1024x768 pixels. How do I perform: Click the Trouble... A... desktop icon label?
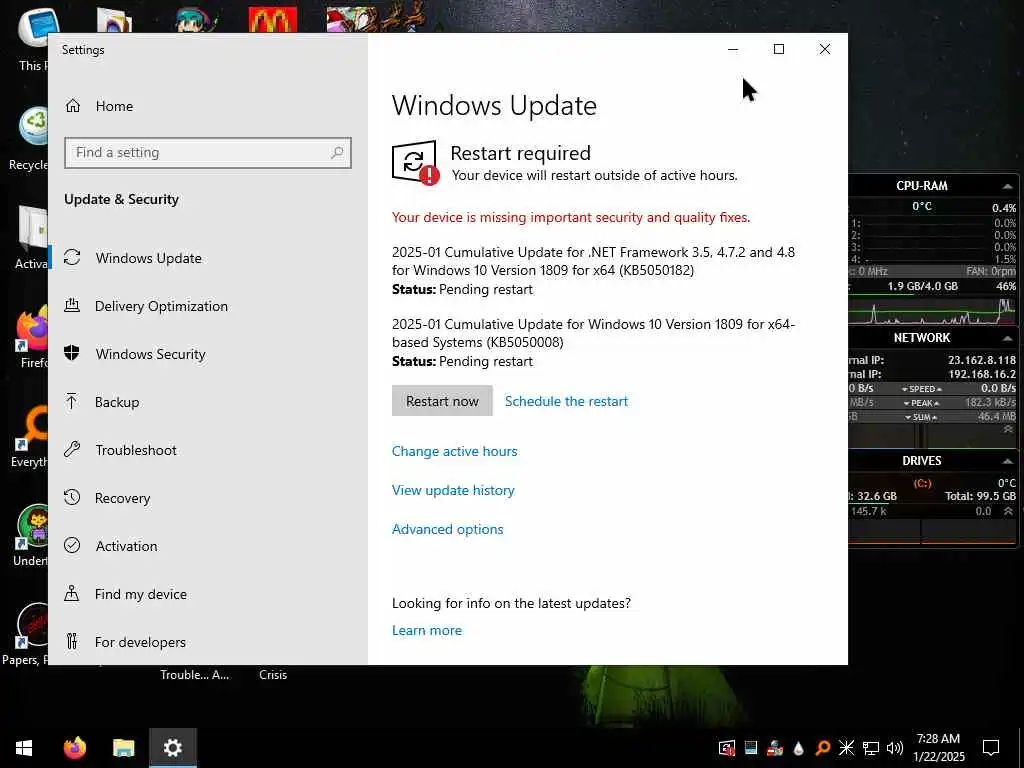[x=195, y=675]
